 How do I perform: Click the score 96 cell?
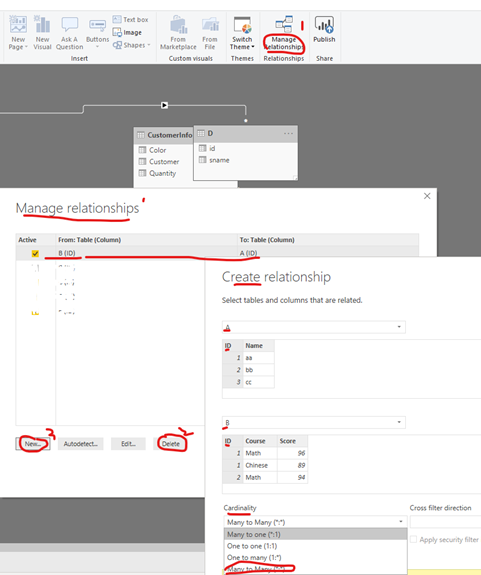(x=292, y=453)
